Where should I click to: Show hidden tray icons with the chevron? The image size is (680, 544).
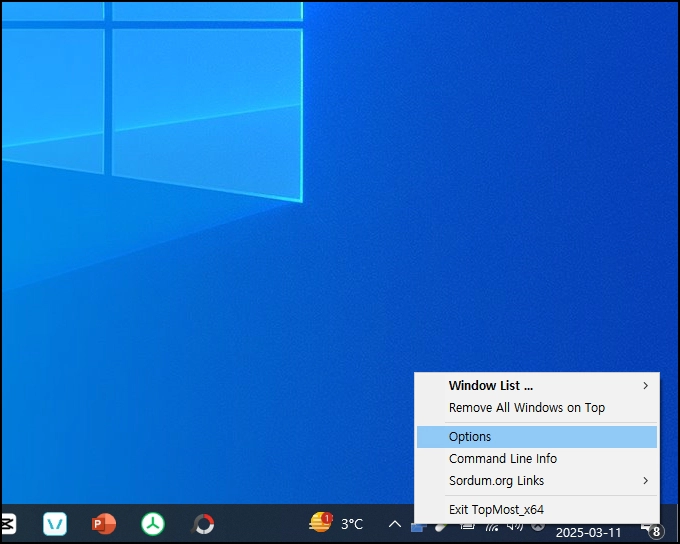coord(395,524)
